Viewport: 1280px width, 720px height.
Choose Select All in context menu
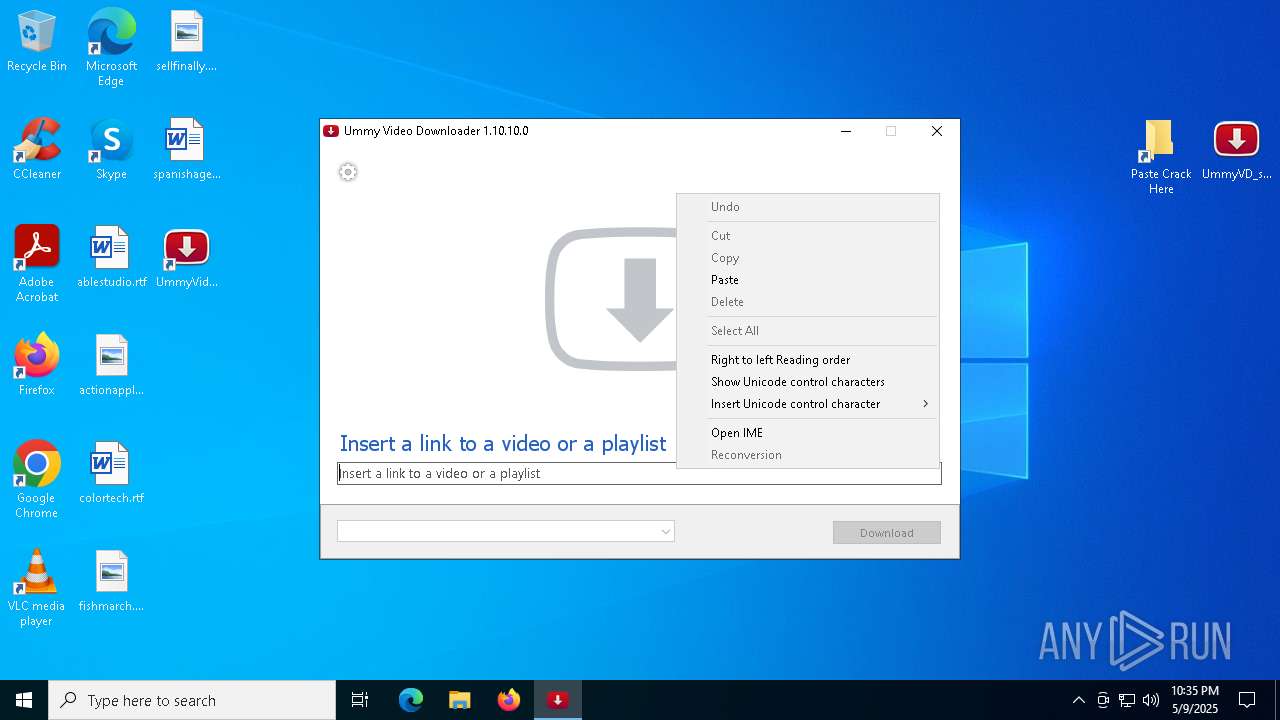[808, 331]
